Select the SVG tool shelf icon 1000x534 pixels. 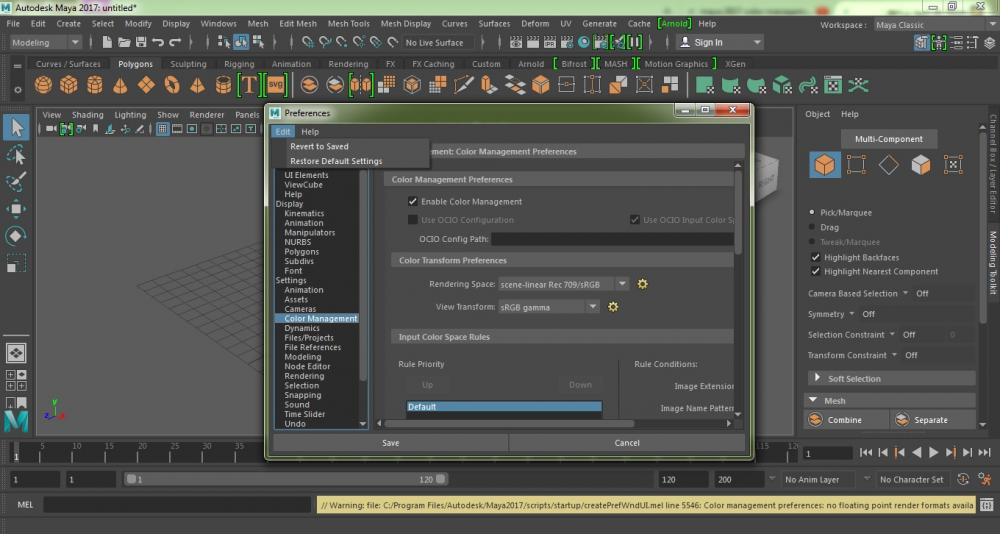coord(275,85)
